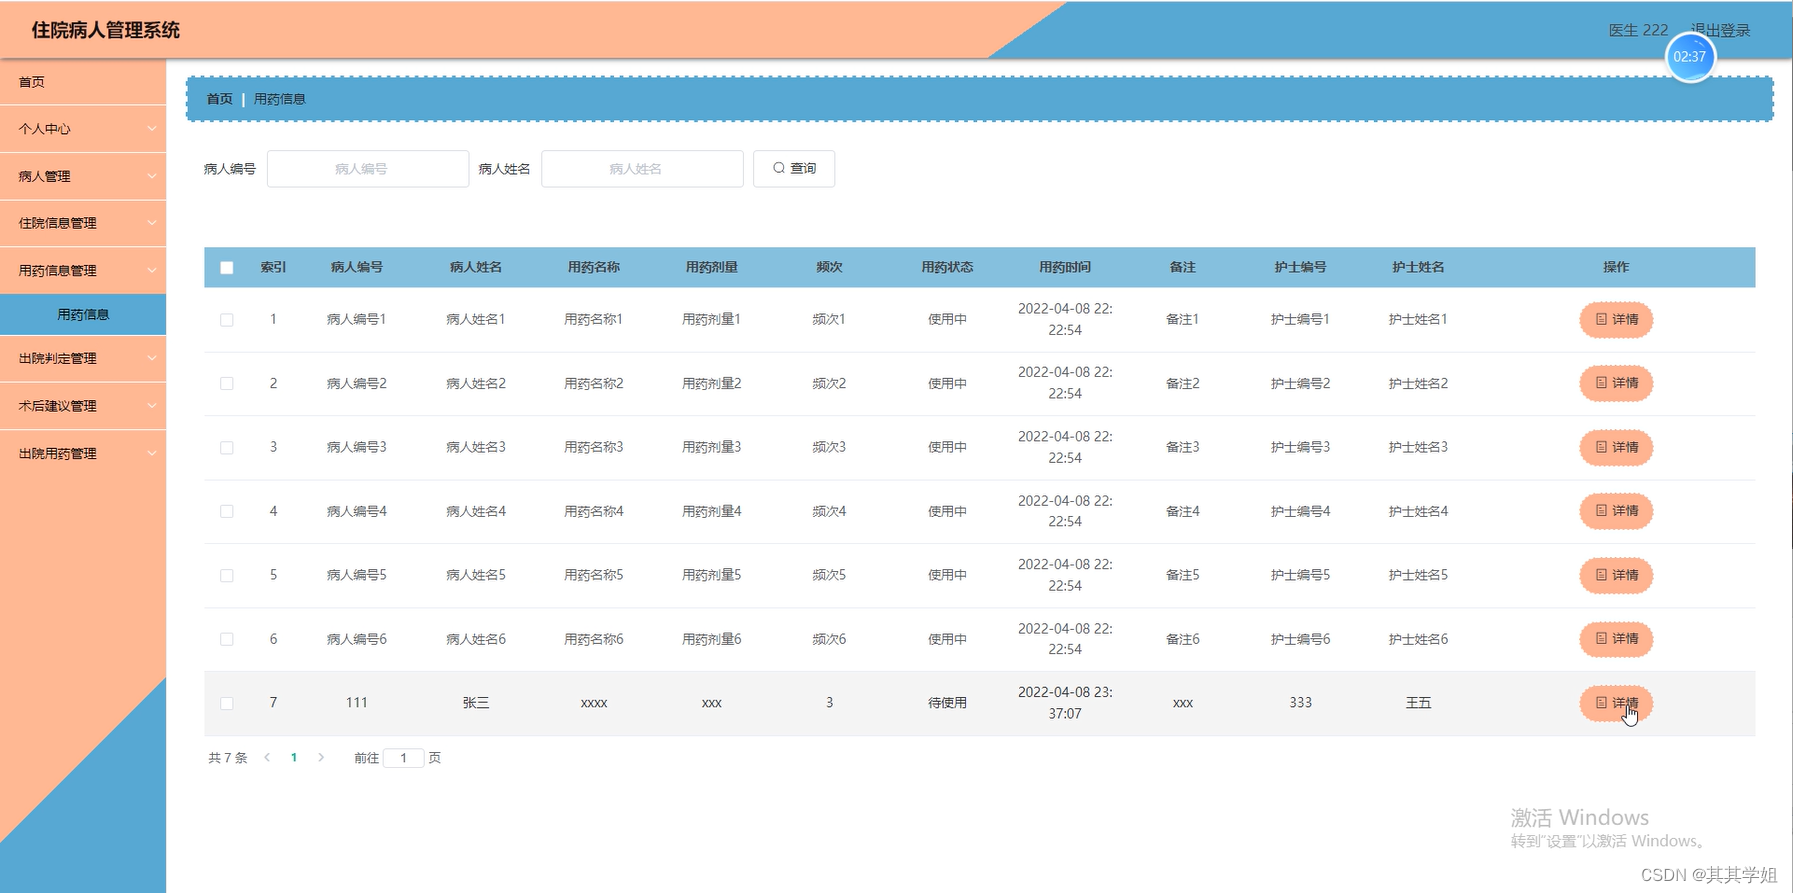
Task: Expand the 病人管理 sidebar menu
Action: [83, 176]
